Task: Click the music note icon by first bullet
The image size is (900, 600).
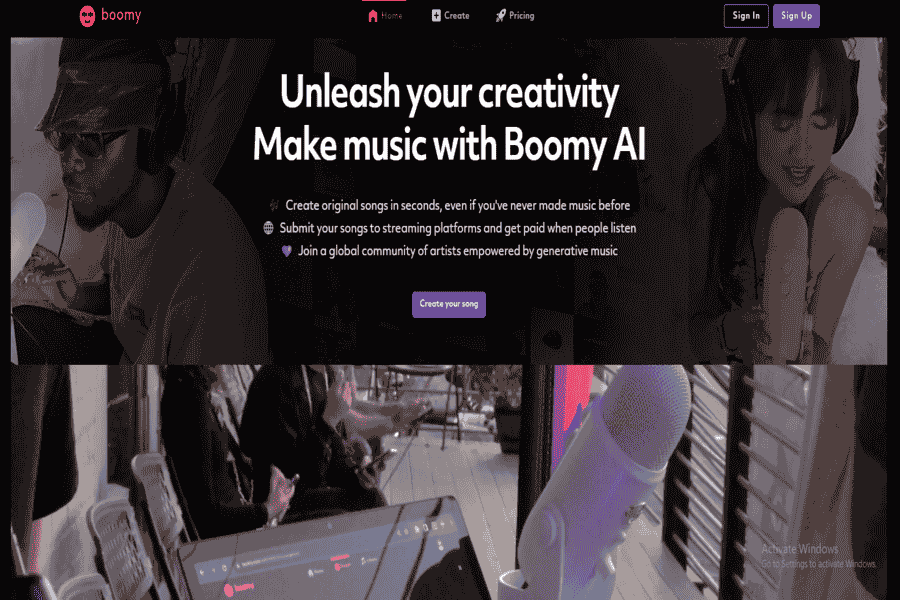Action: click(x=274, y=205)
